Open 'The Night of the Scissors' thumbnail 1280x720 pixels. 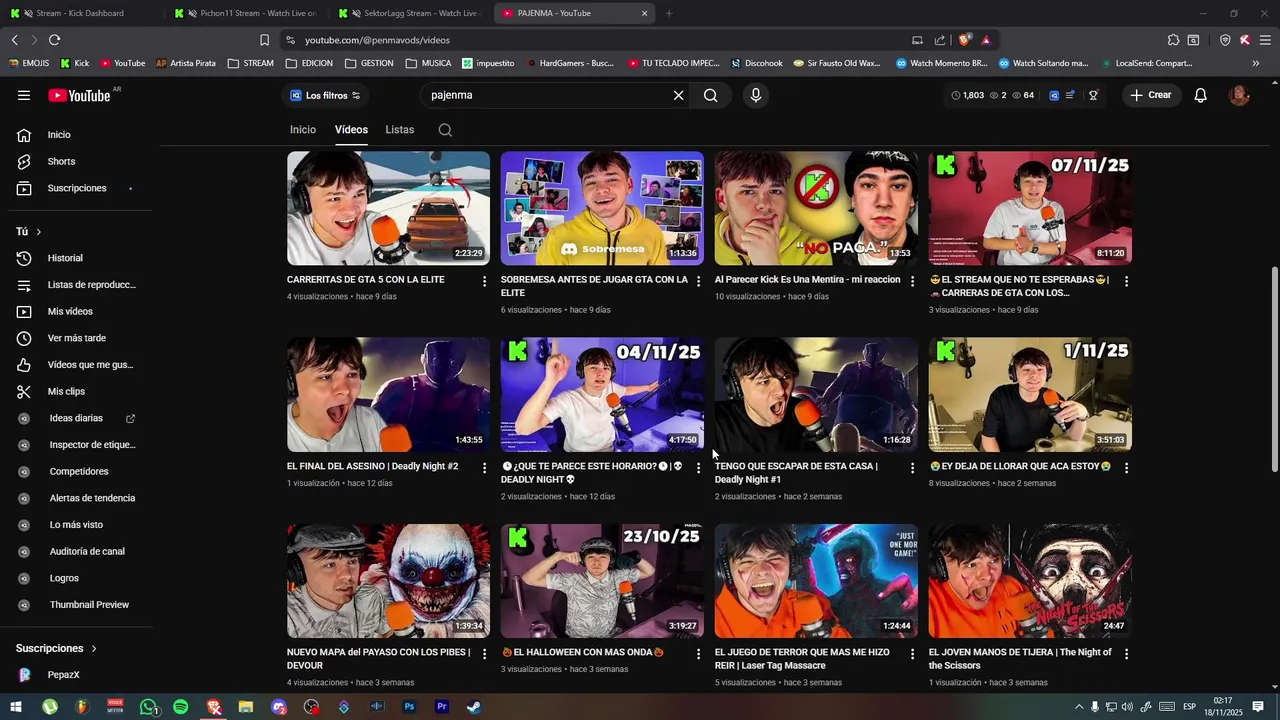[x=1030, y=581]
